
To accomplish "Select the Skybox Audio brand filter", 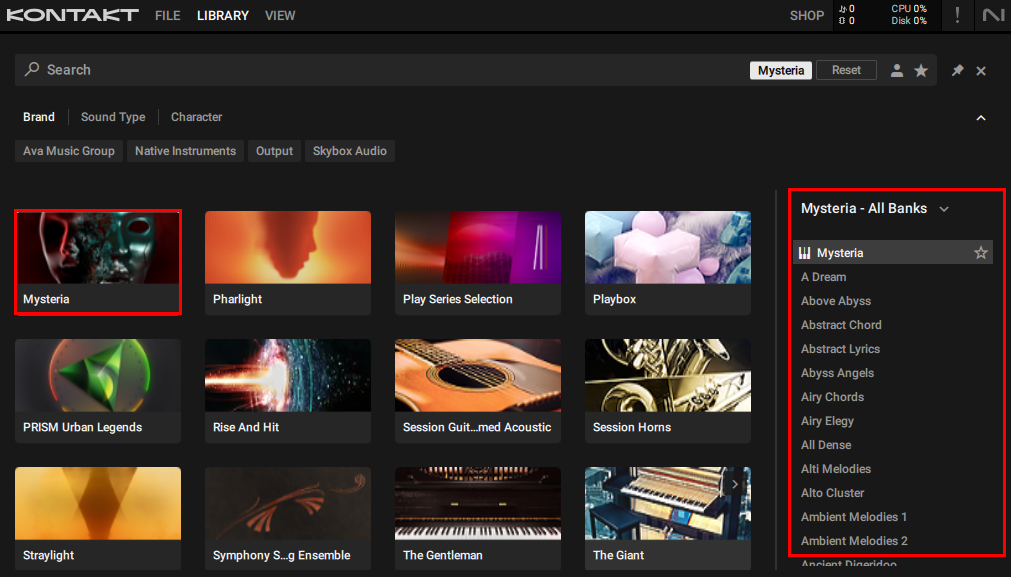I will click(x=349, y=151).
